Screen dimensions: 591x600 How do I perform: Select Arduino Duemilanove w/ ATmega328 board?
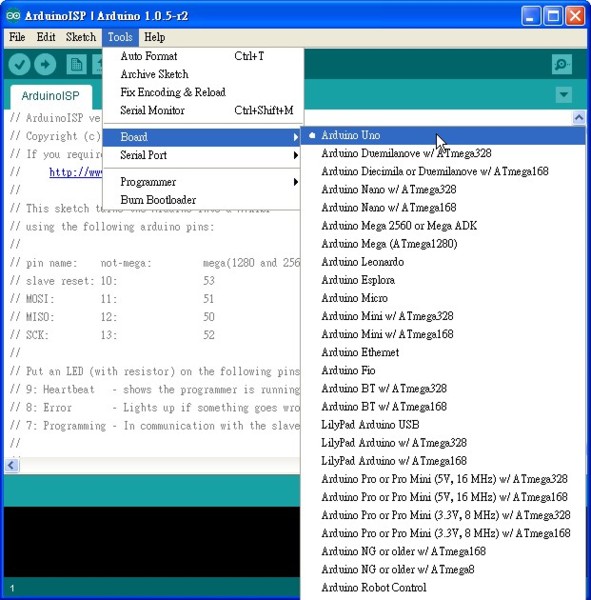coord(443,153)
